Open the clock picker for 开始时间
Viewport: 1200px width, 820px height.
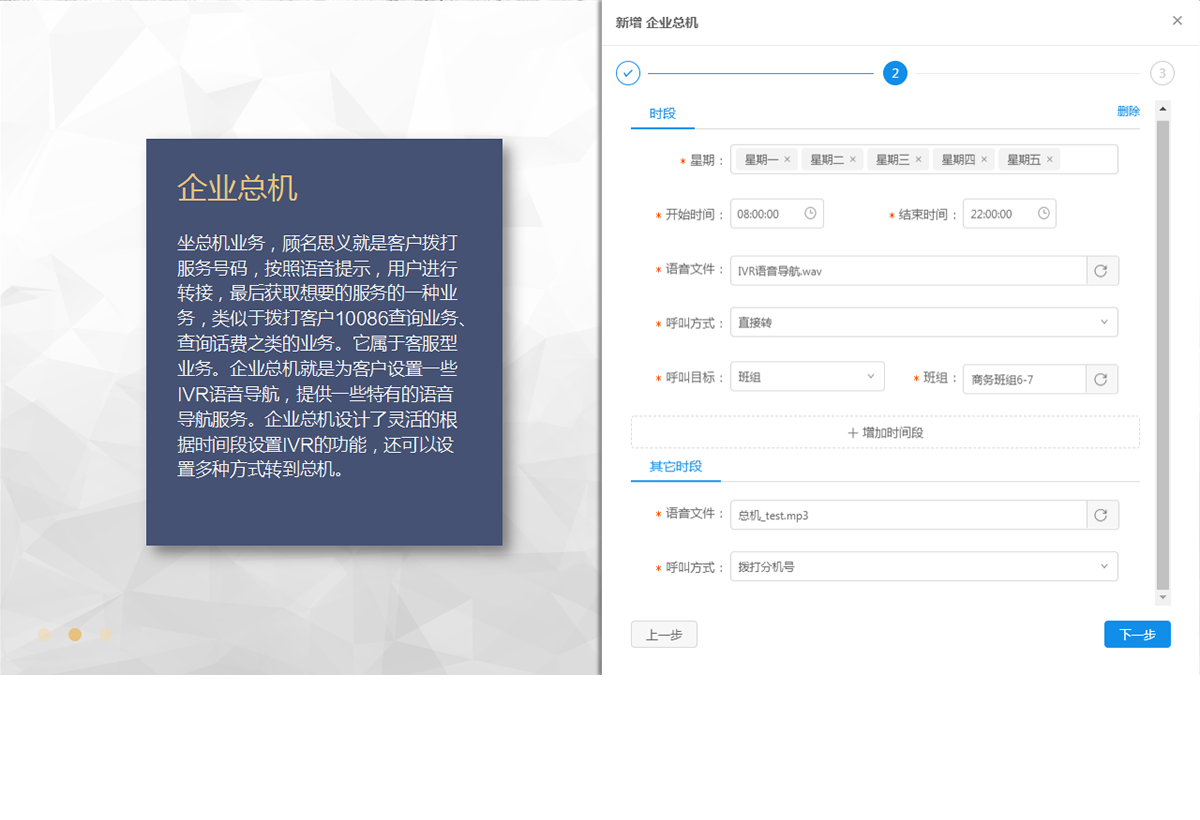tap(812, 213)
